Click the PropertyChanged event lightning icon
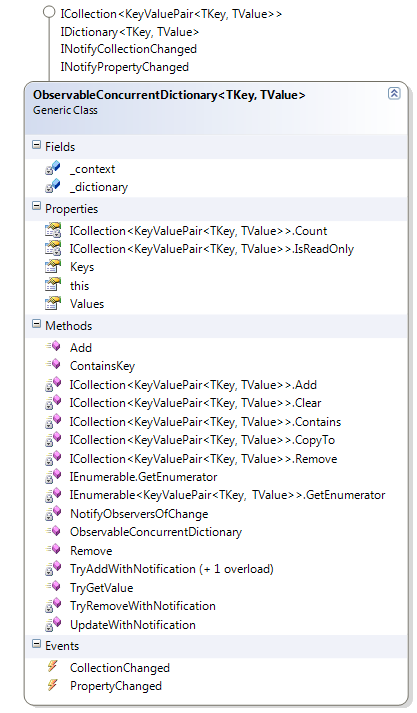The height and width of the screenshot is (713, 417). pos(53,685)
